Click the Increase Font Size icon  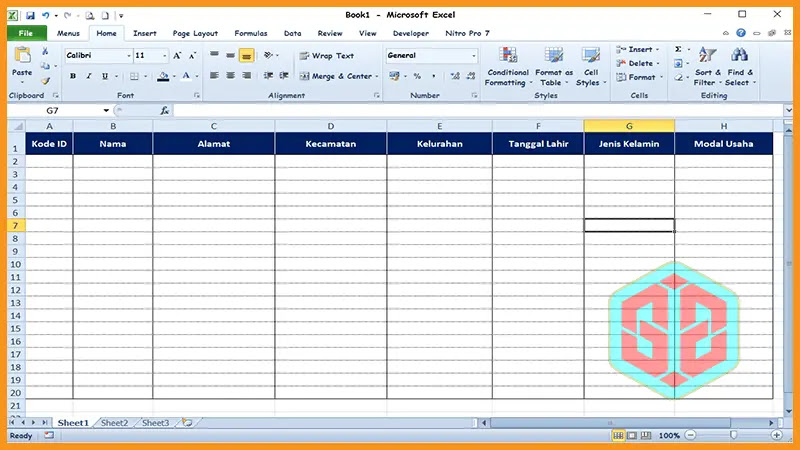pos(177,55)
